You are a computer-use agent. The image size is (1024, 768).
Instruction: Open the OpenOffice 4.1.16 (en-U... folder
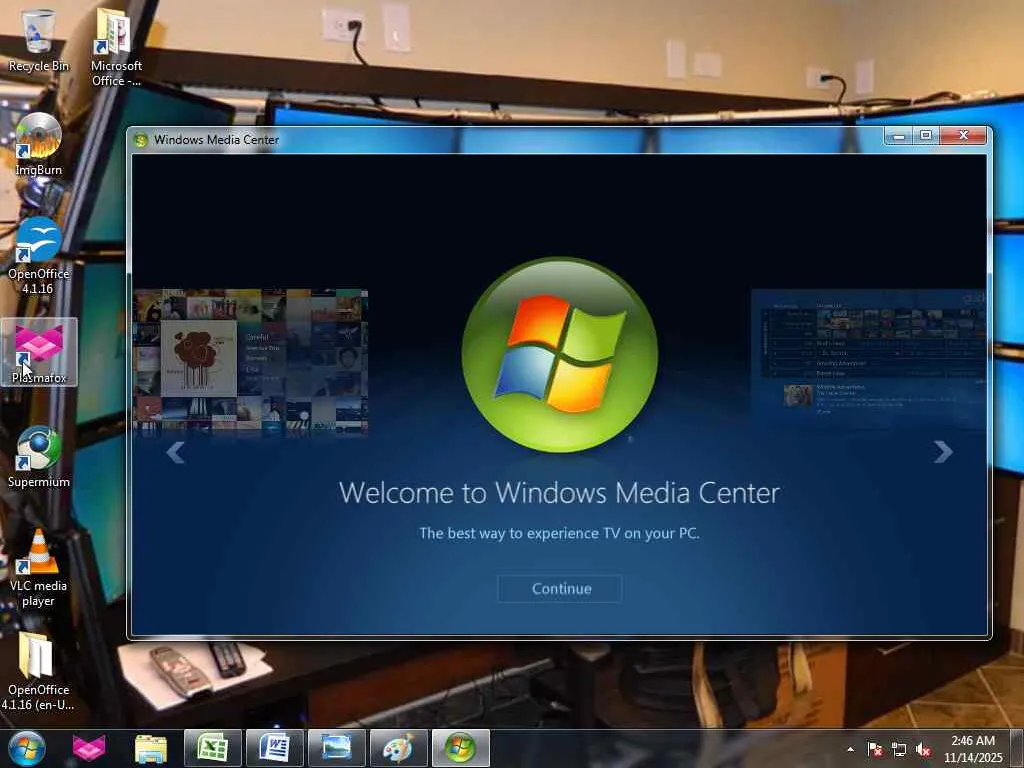(x=38, y=671)
